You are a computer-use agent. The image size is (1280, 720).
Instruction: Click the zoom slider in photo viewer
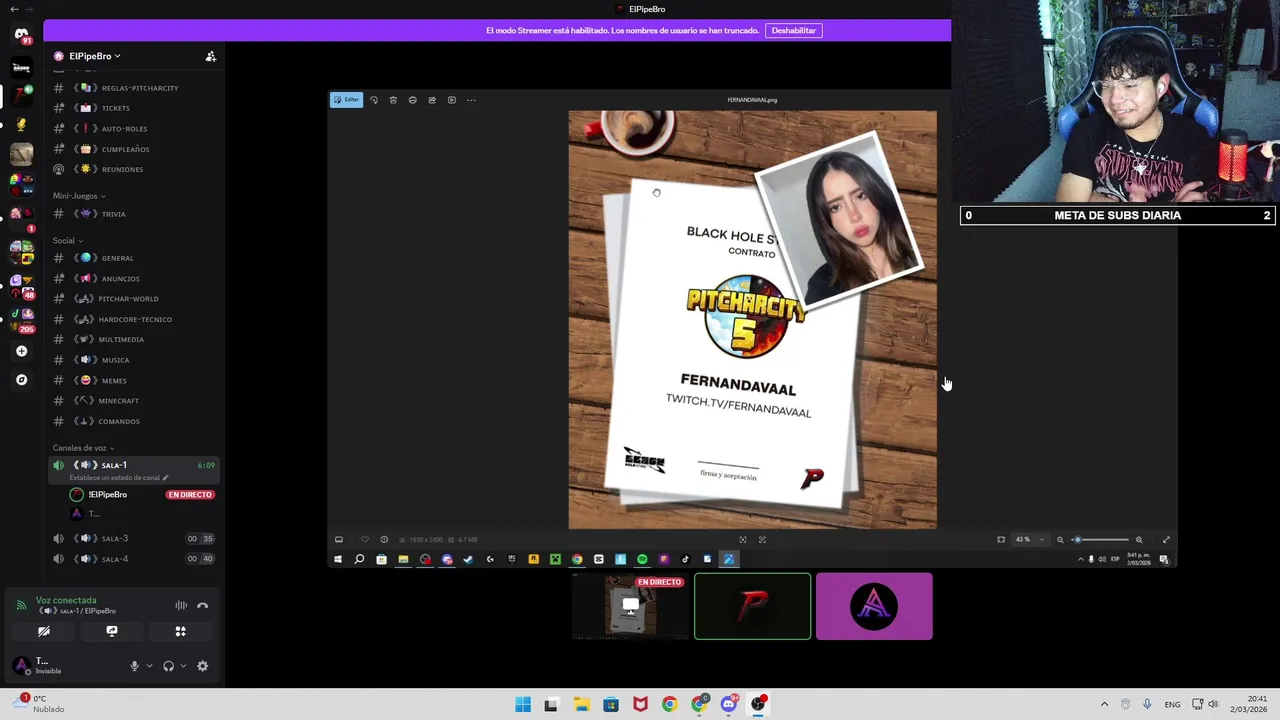[x=1099, y=540]
